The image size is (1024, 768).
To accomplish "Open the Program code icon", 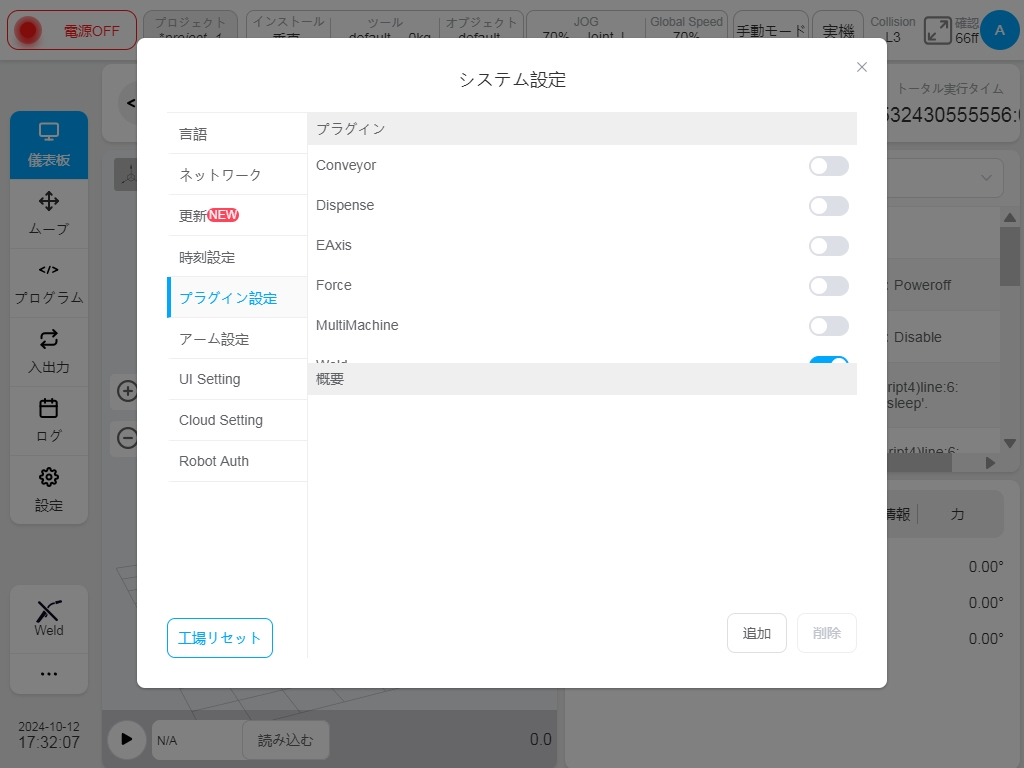I will pos(49,270).
